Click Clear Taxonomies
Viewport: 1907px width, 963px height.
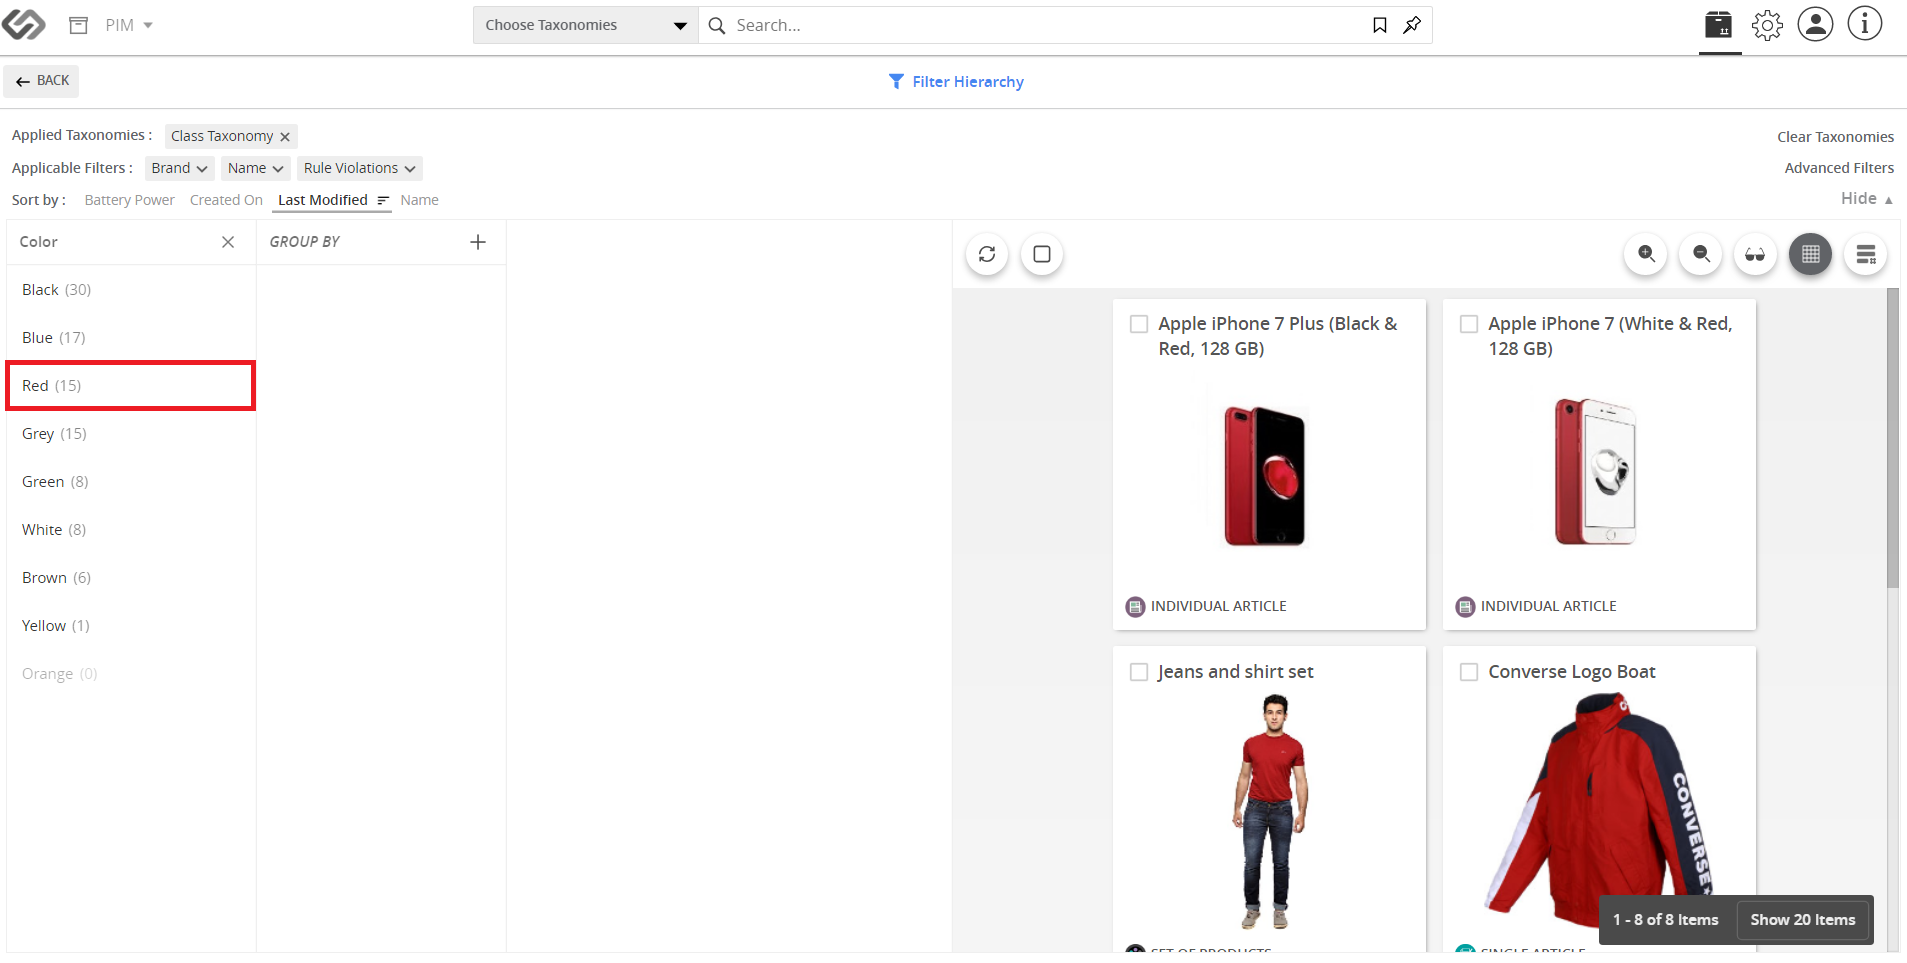click(1835, 137)
